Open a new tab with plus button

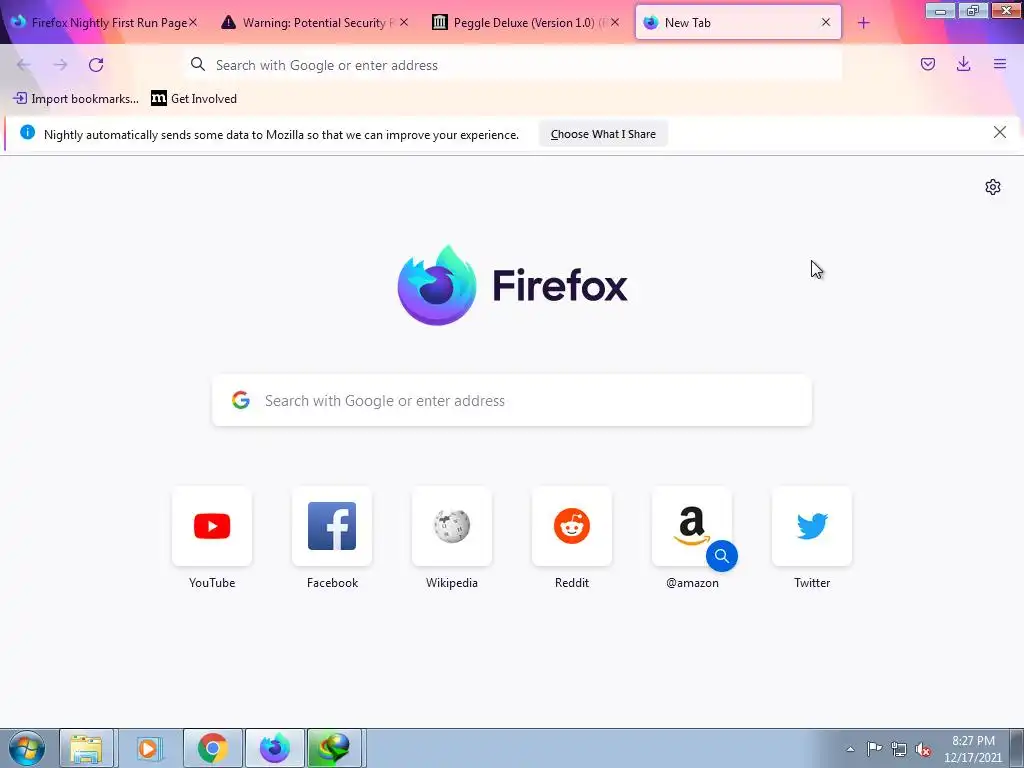point(863,23)
